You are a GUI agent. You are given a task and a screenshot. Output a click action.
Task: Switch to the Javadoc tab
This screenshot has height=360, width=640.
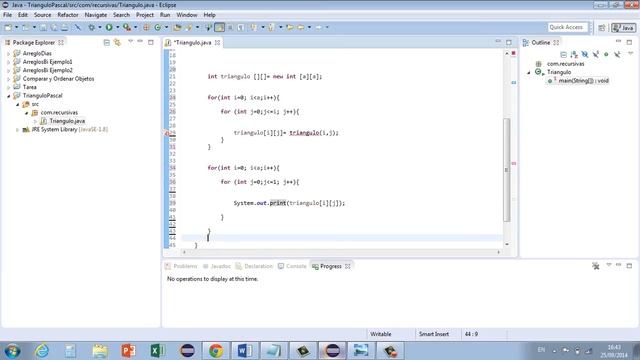click(217, 266)
